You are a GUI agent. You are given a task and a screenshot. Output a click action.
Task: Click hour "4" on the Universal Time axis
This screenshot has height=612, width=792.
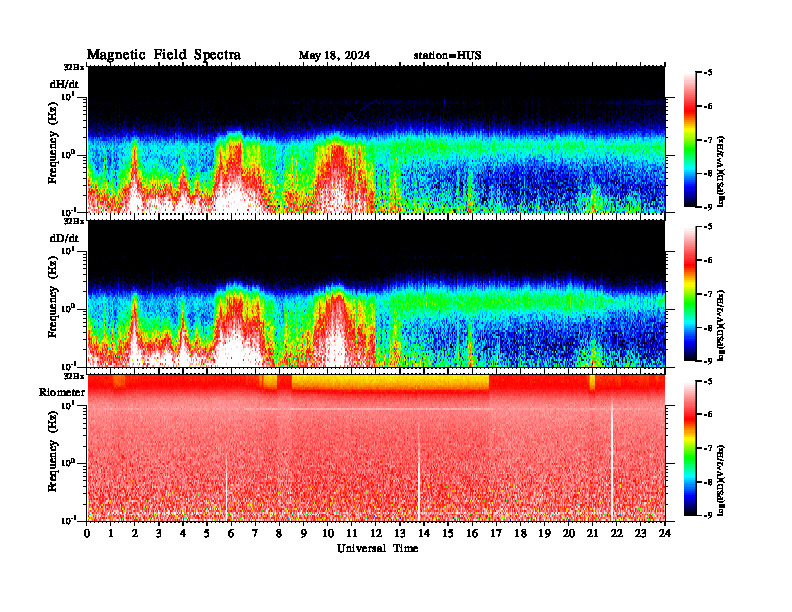183,533
